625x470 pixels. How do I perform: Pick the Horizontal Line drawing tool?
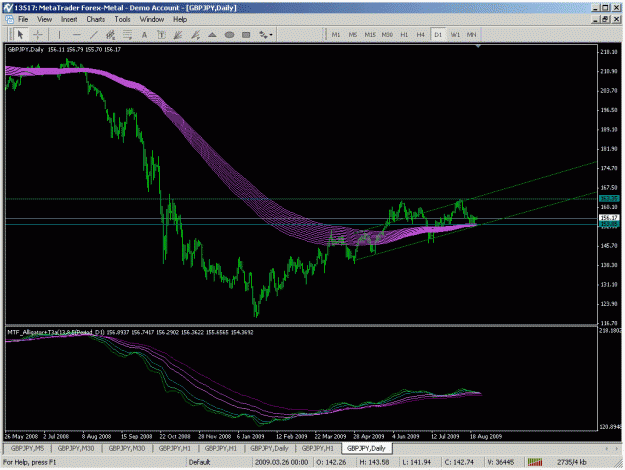point(76,35)
